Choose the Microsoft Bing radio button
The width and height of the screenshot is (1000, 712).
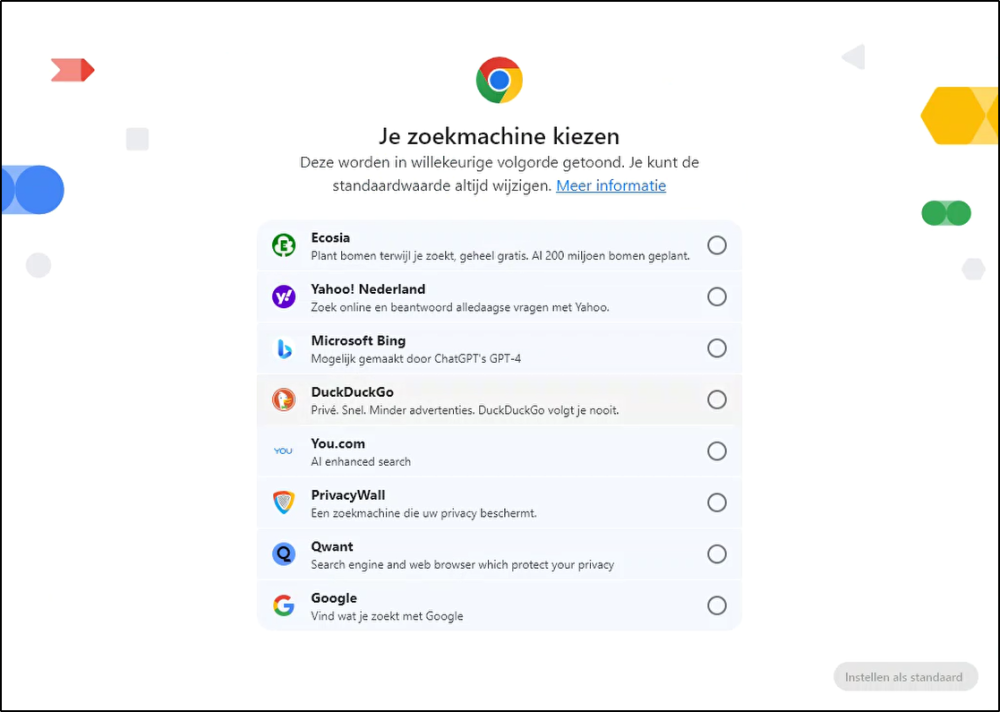[717, 348]
